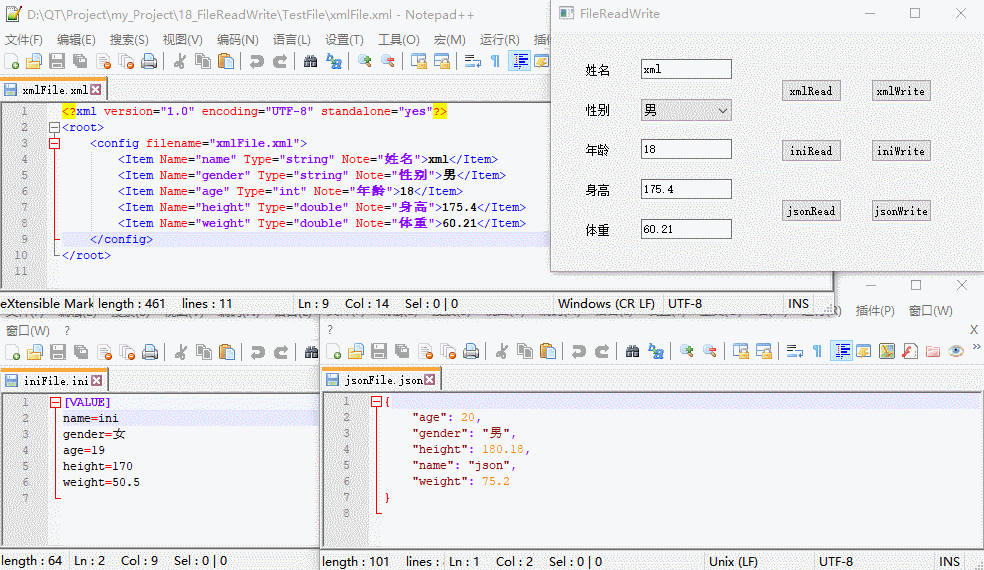Focus the 姓名 name input field
984x570 pixels.
pos(686,69)
